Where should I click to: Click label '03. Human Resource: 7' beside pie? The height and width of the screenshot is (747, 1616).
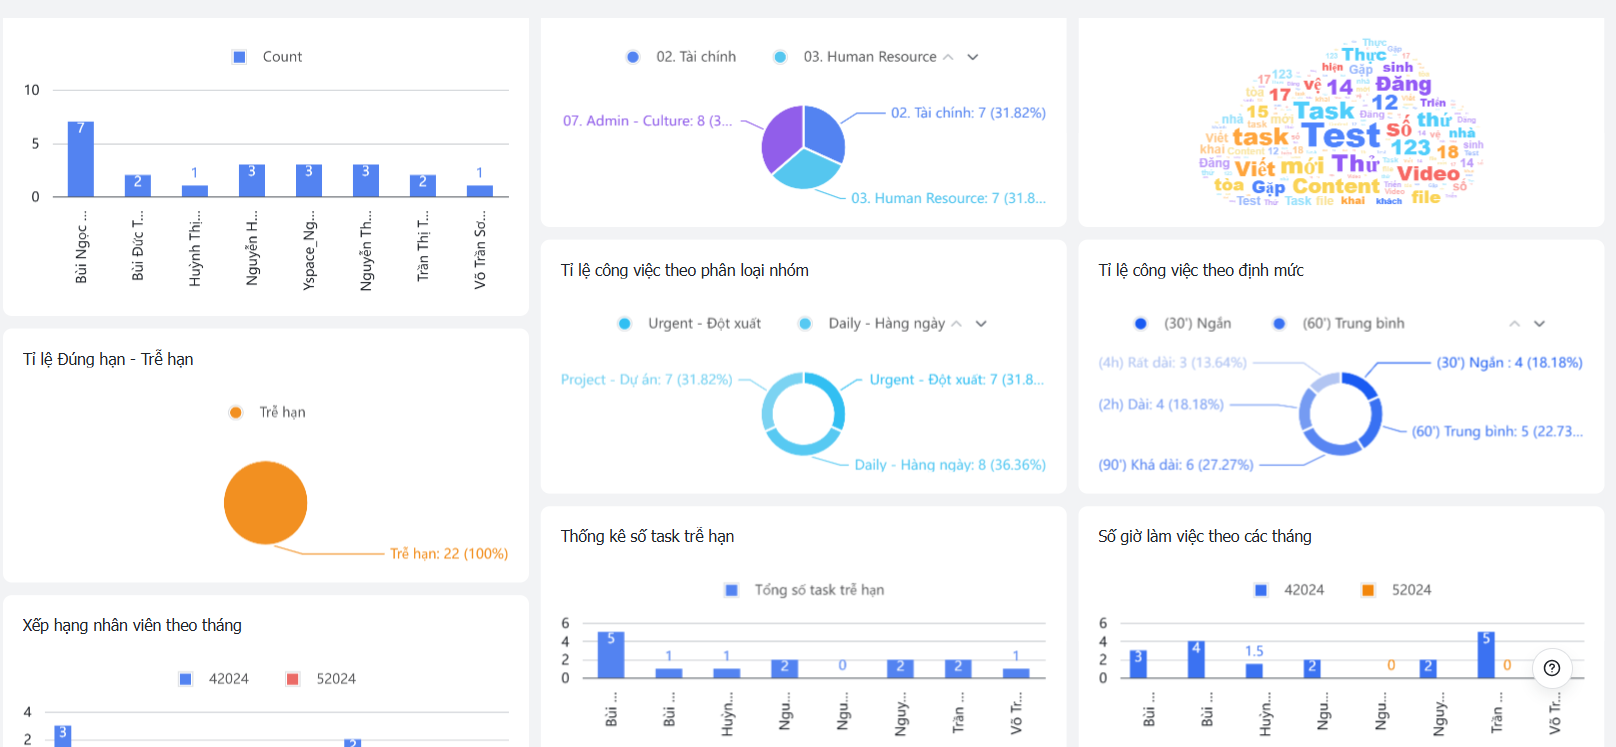[948, 198]
